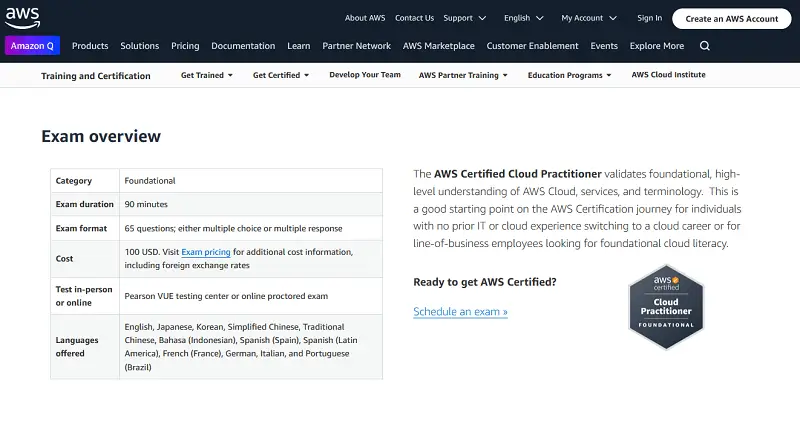
Task: Click the Exam pricing link
Action: (x=206, y=252)
